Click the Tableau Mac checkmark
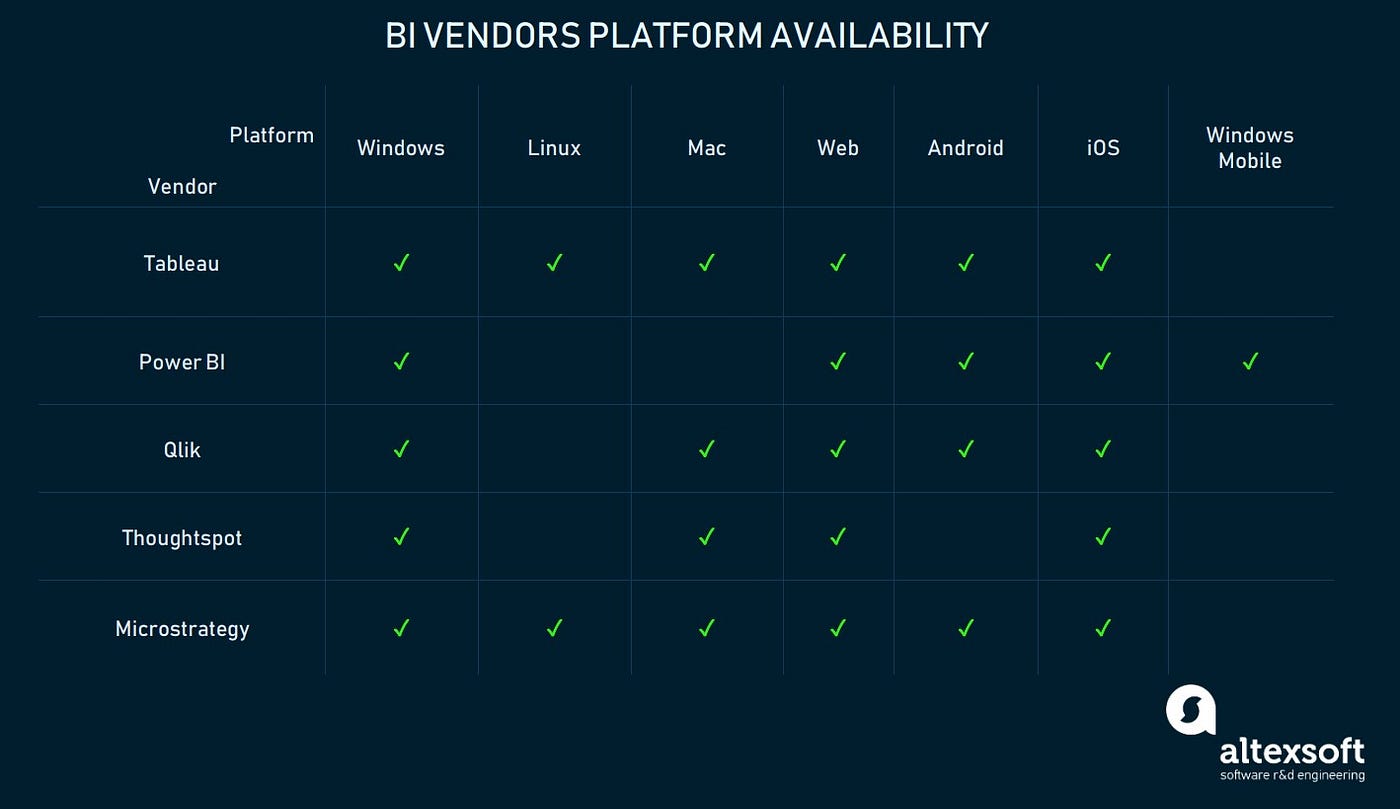The height and width of the screenshot is (809, 1400). 706,263
